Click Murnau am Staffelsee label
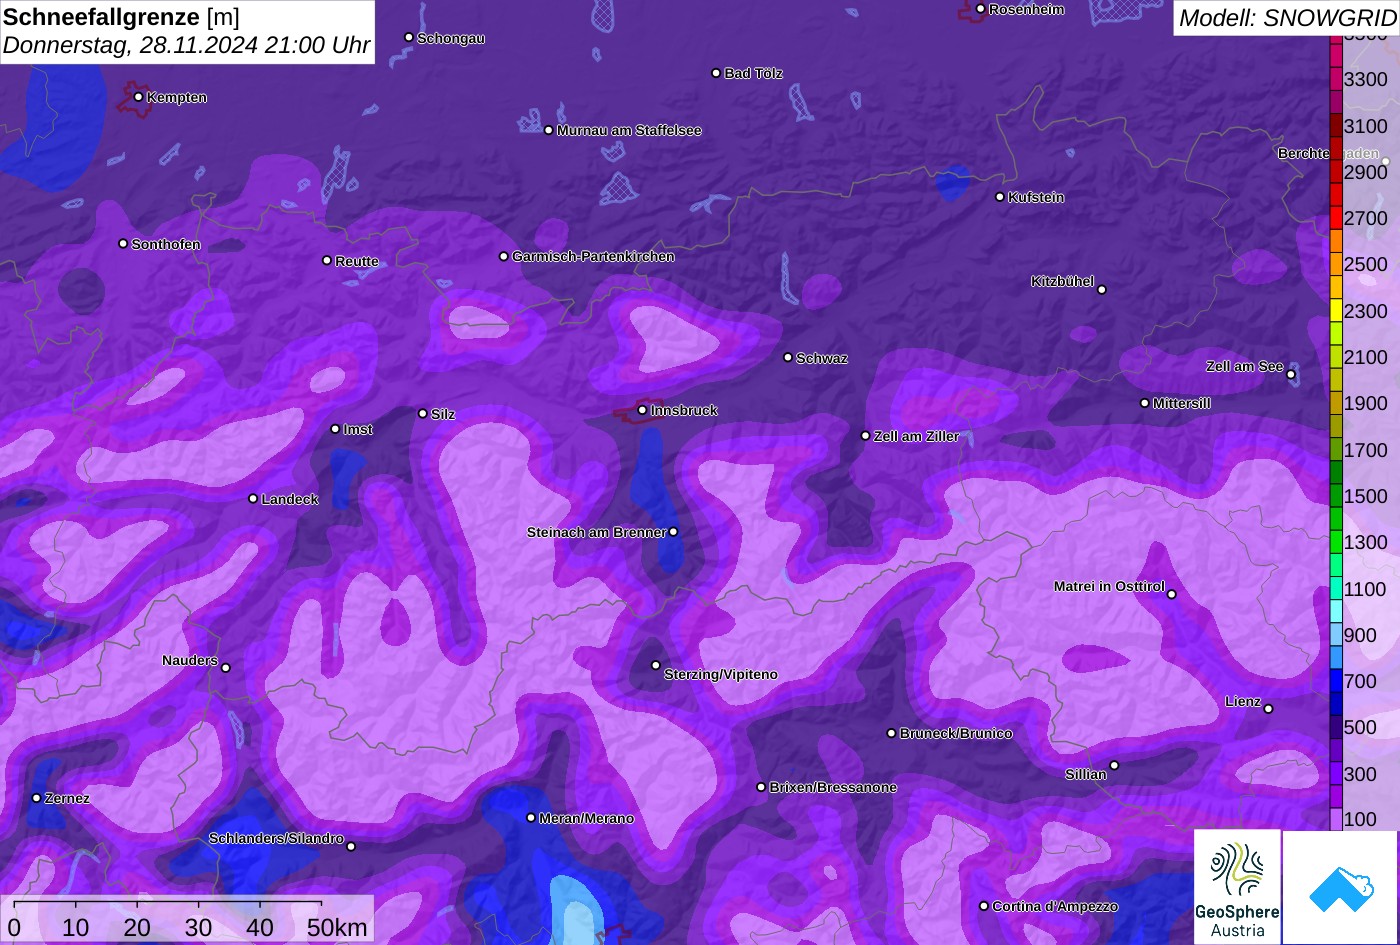This screenshot has height=945, width=1400. 629,130
